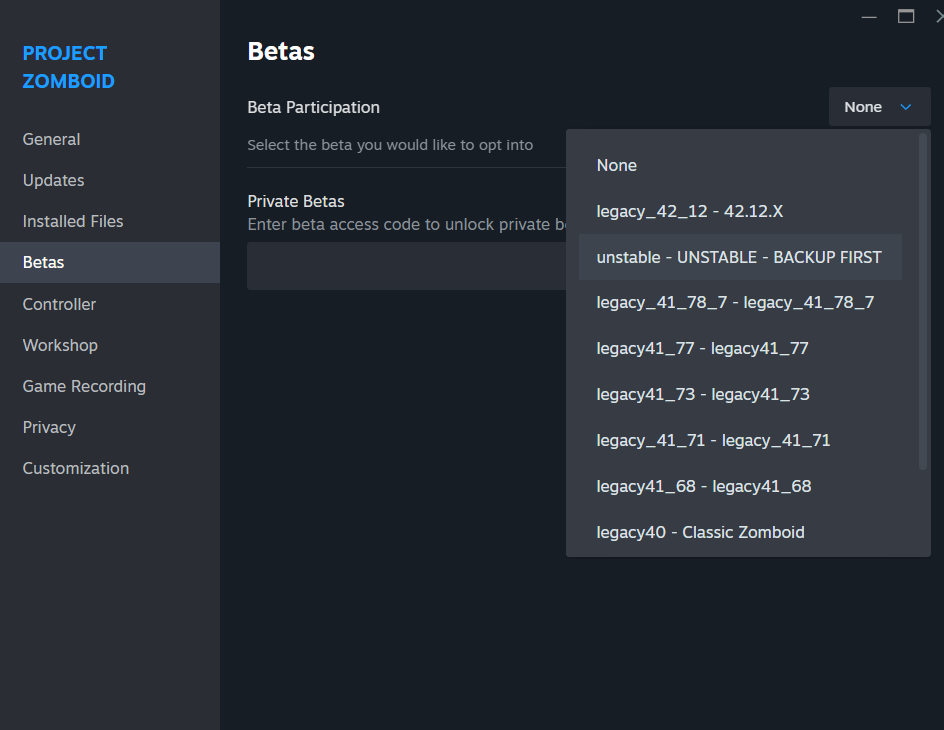Open the Betas settings section
The image size is (944, 730).
[x=43, y=262]
